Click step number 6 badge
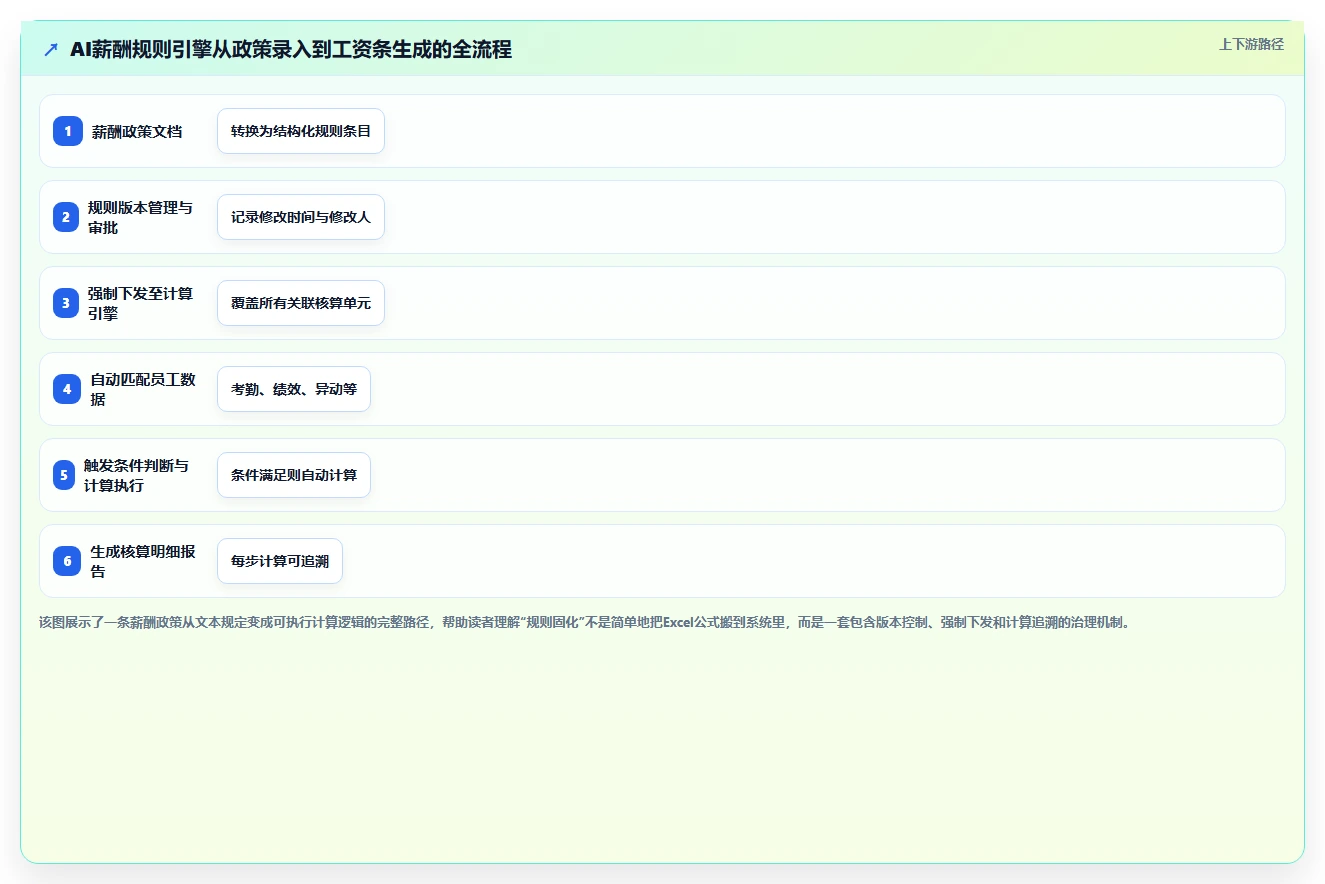Viewport: 1325px width, 884px height. [67, 561]
